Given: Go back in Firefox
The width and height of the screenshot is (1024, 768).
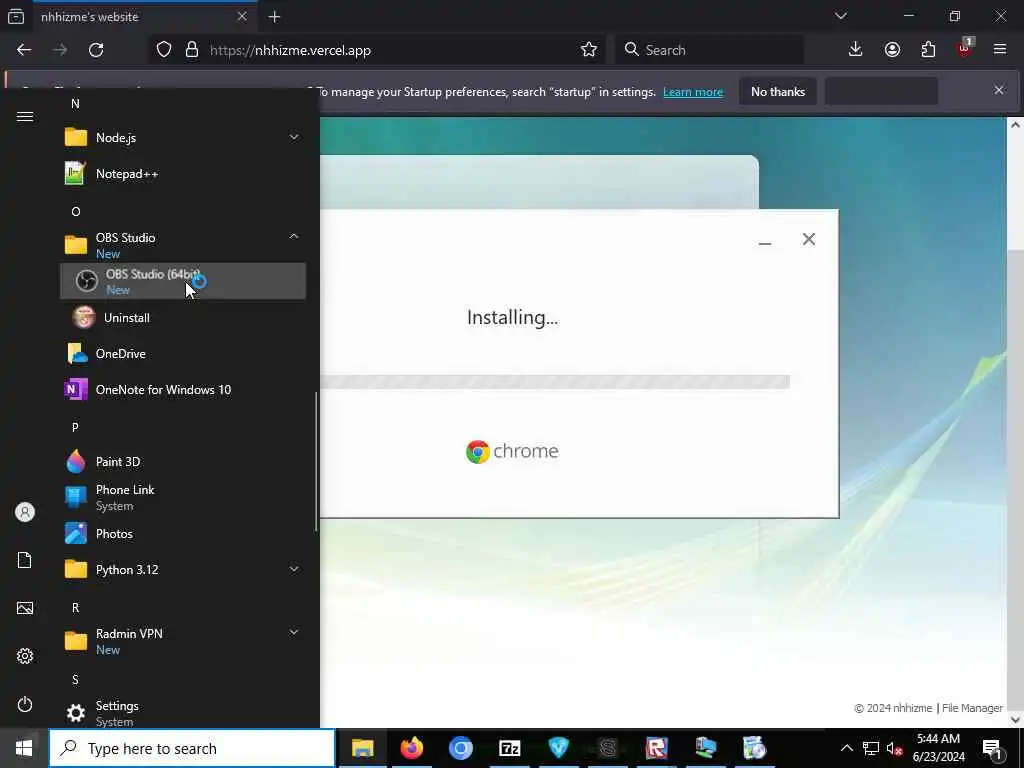Looking at the screenshot, I should click(24, 50).
